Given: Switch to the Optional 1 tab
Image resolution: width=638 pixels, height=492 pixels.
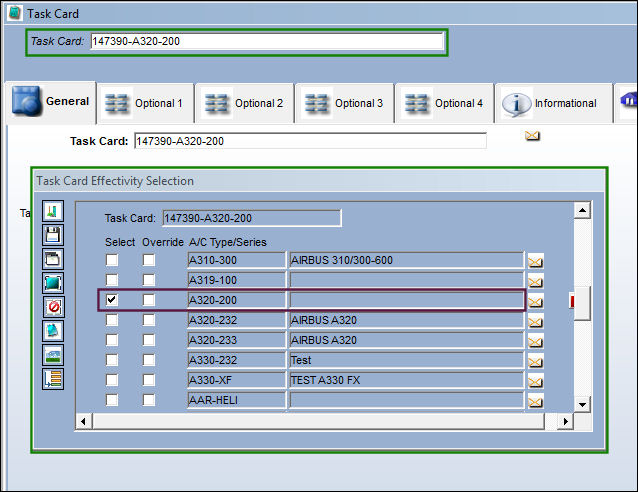Looking at the screenshot, I should (x=146, y=103).
